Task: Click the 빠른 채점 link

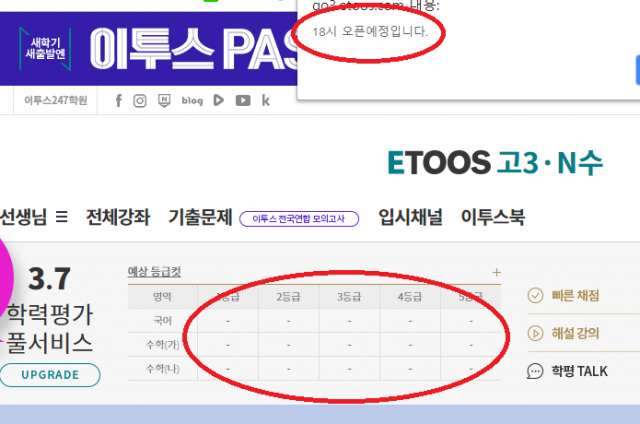Action: pos(576,295)
